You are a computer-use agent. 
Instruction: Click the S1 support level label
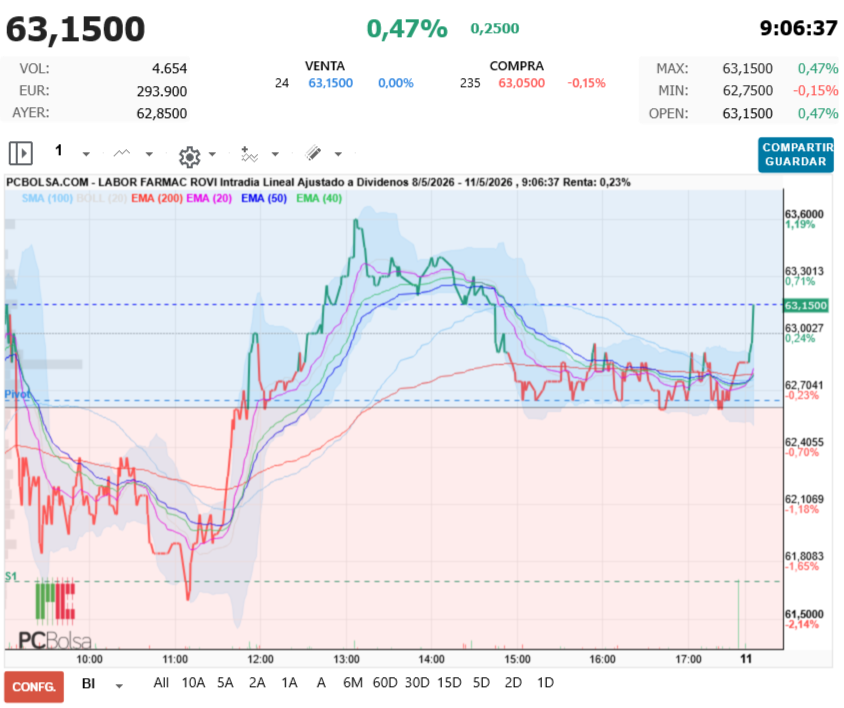click(11, 577)
